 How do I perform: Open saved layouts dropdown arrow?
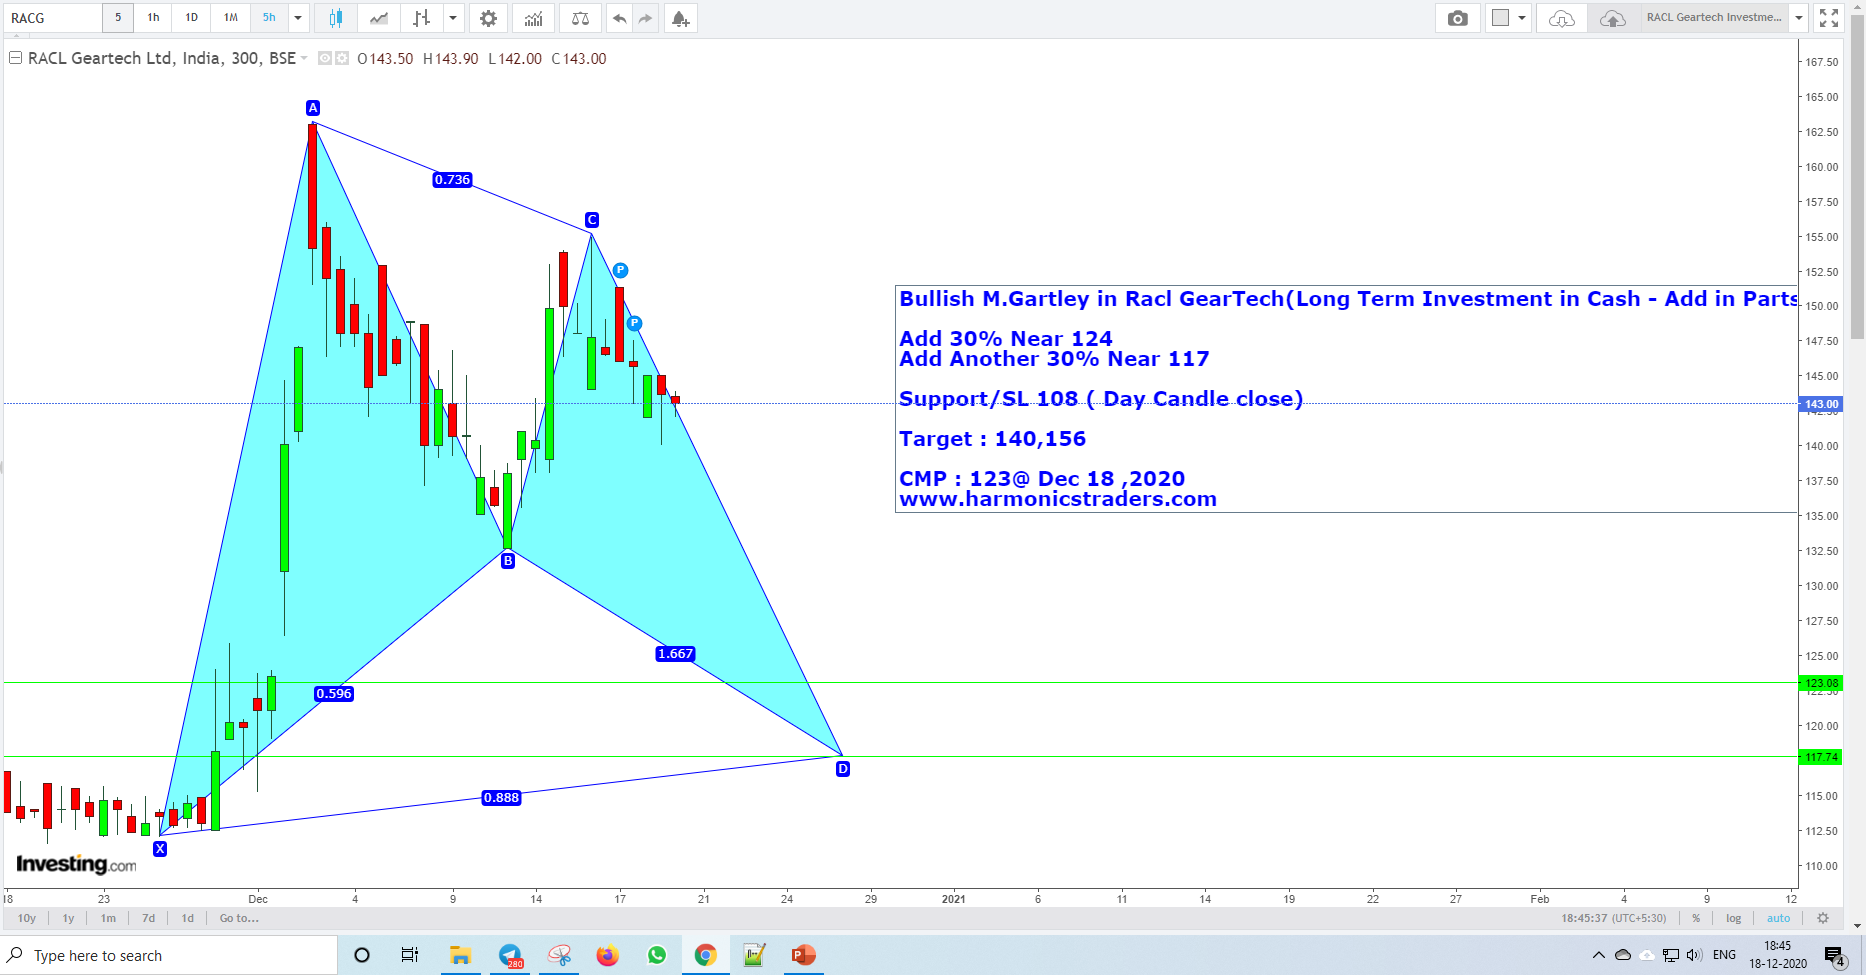[x=1799, y=18]
